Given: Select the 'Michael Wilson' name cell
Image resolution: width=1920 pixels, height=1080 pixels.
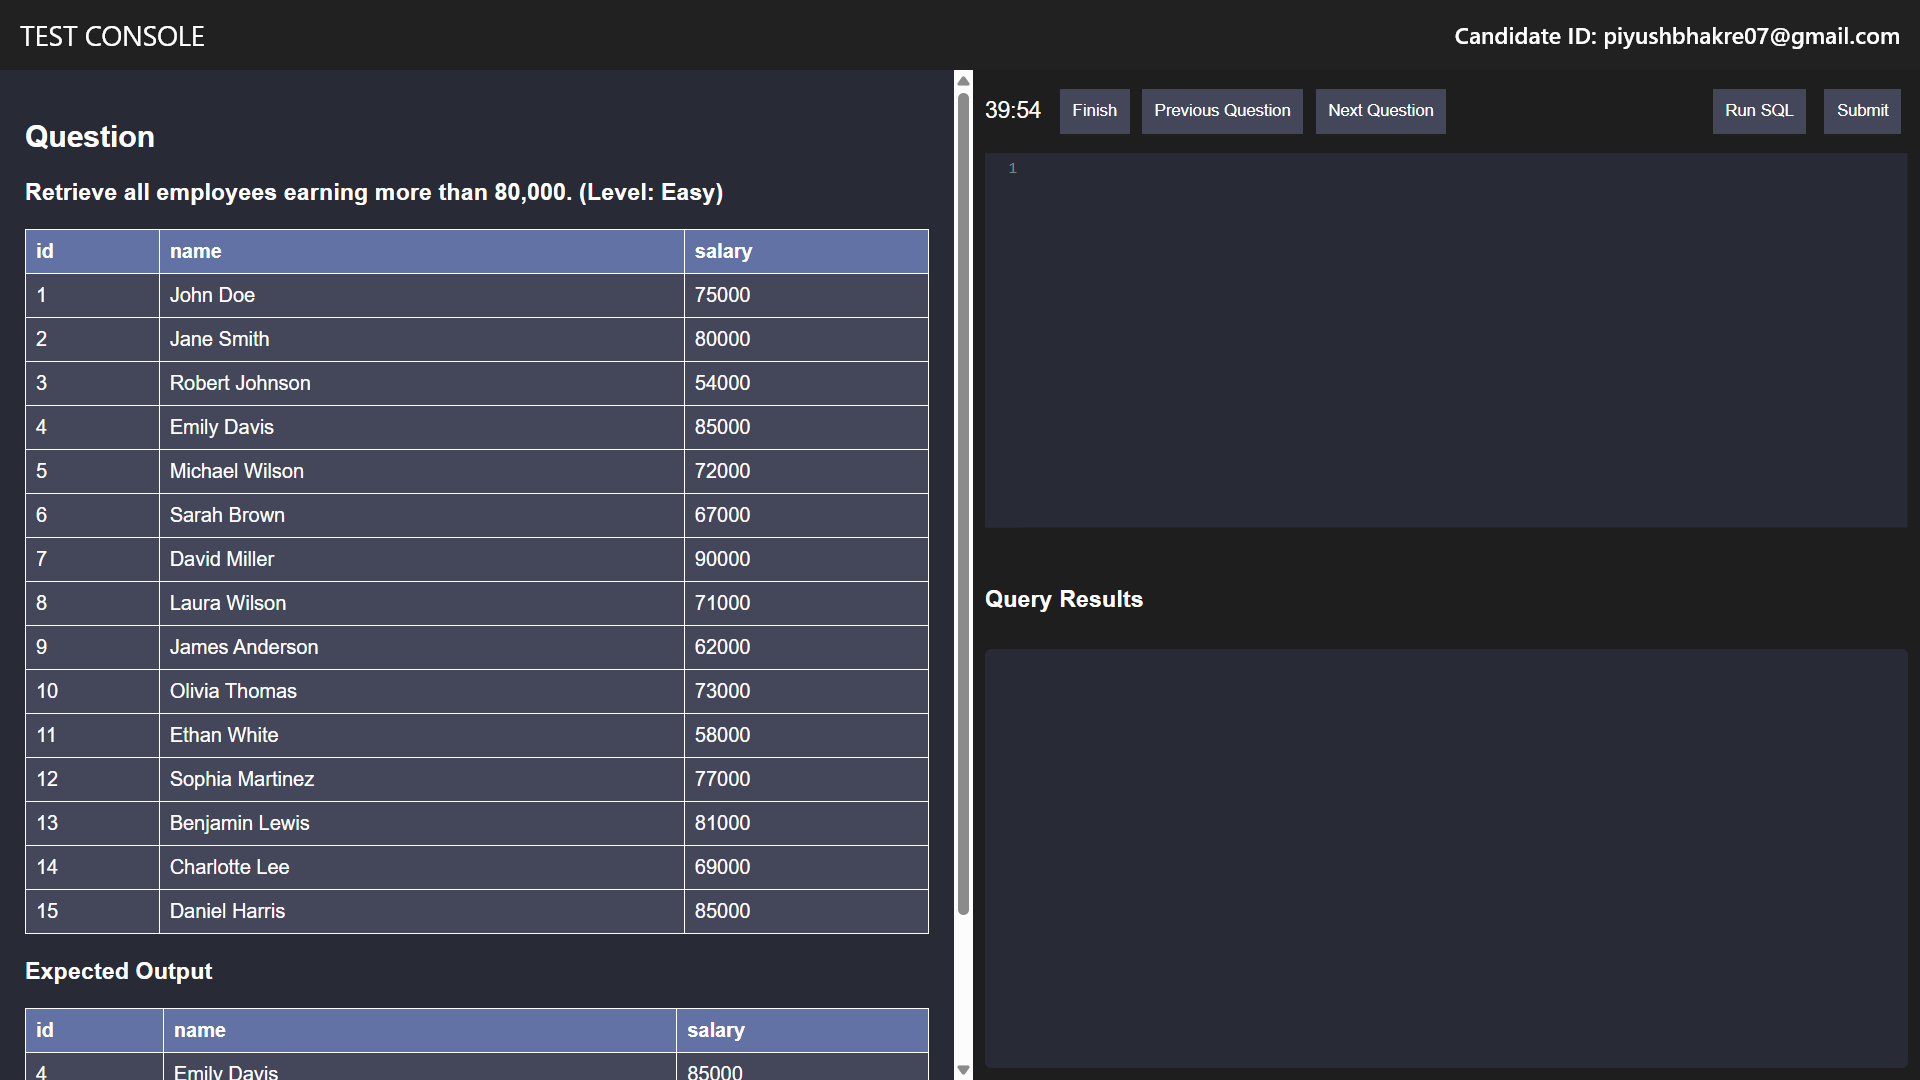Looking at the screenshot, I should coord(422,472).
